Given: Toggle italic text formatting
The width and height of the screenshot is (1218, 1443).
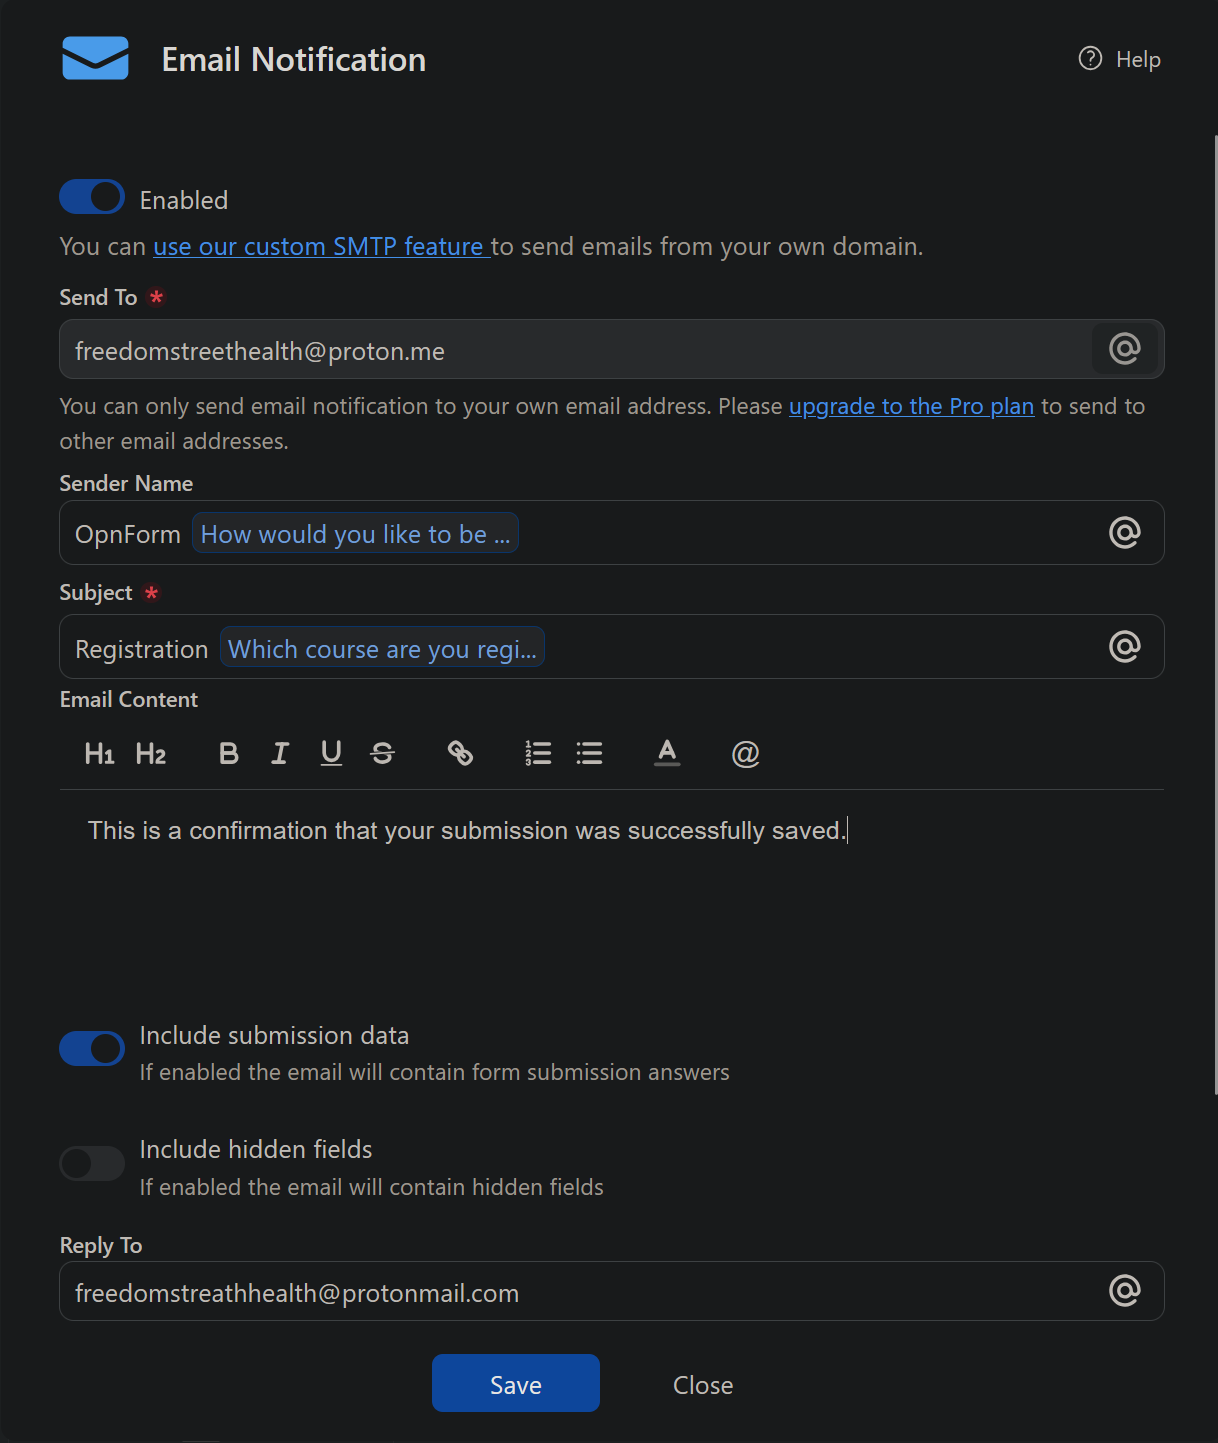Looking at the screenshot, I should pos(280,753).
